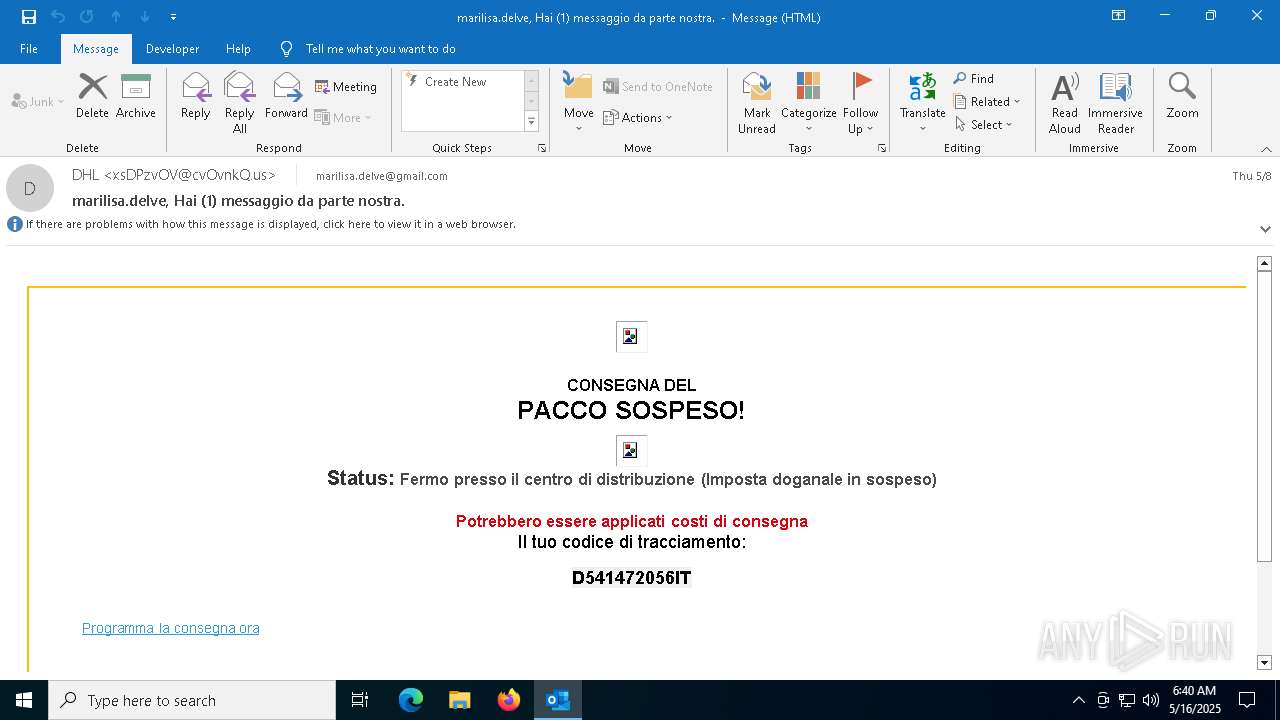
Task: Click Ribbon Display Options button
Action: click(1119, 16)
